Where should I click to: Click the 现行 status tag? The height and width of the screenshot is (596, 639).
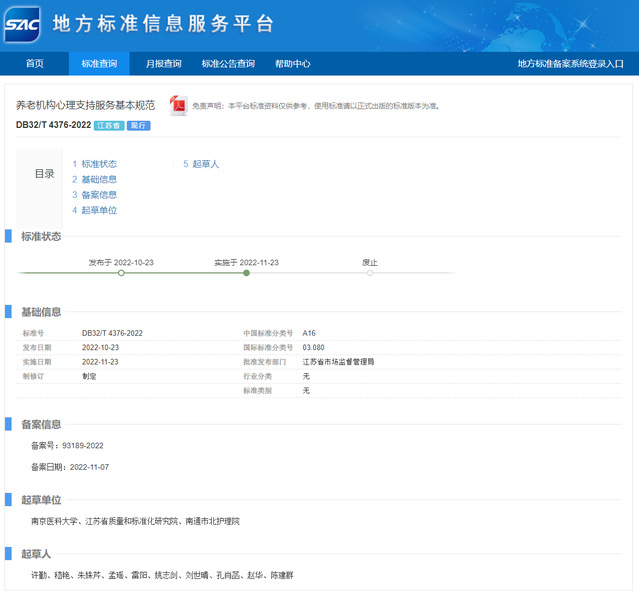click(139, 126)
